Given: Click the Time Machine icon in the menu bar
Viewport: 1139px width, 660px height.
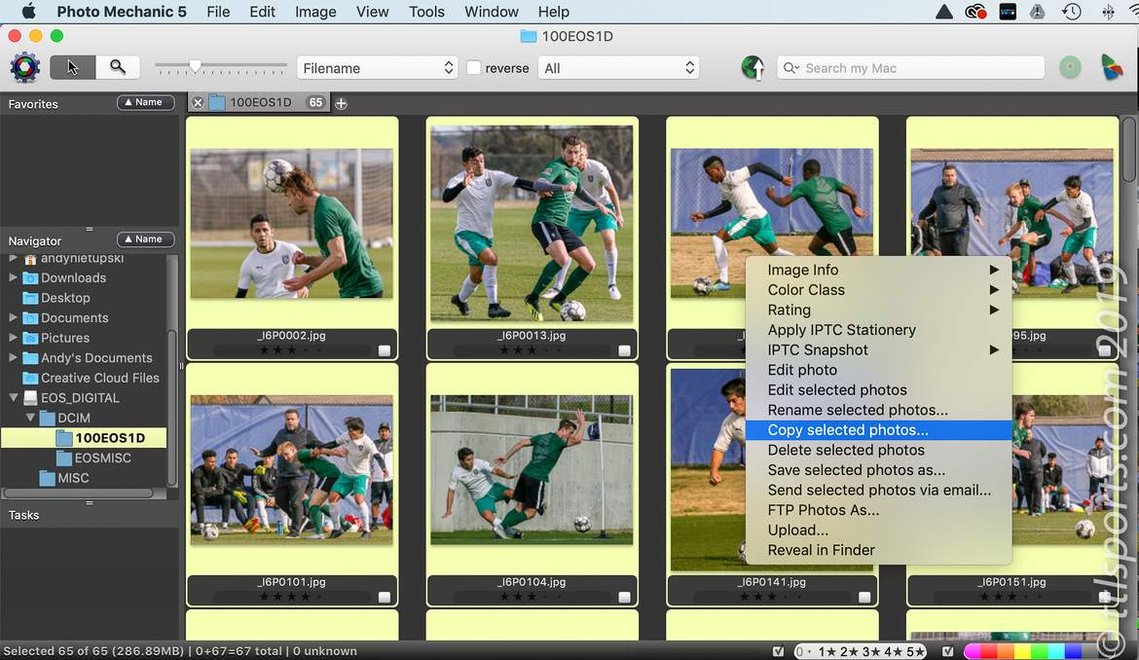Looking at the screenshot, I should [1071, 12].
